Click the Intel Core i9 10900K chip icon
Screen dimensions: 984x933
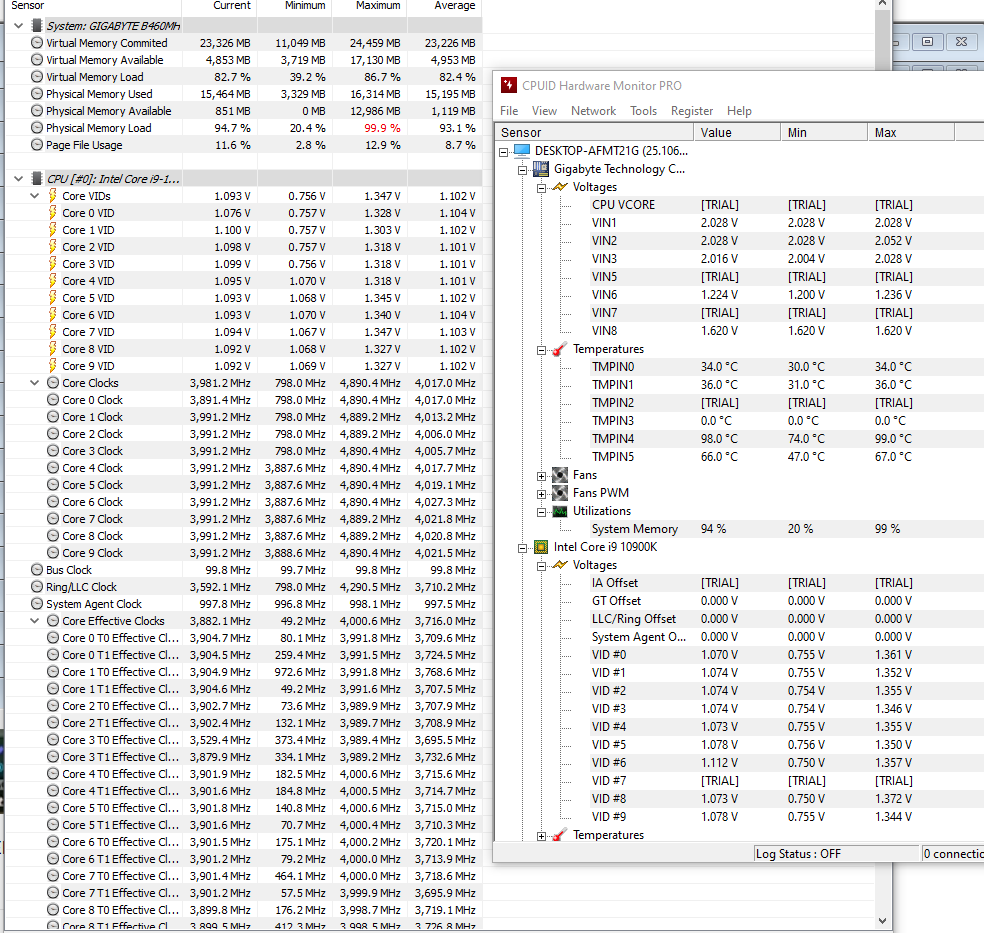540,547
